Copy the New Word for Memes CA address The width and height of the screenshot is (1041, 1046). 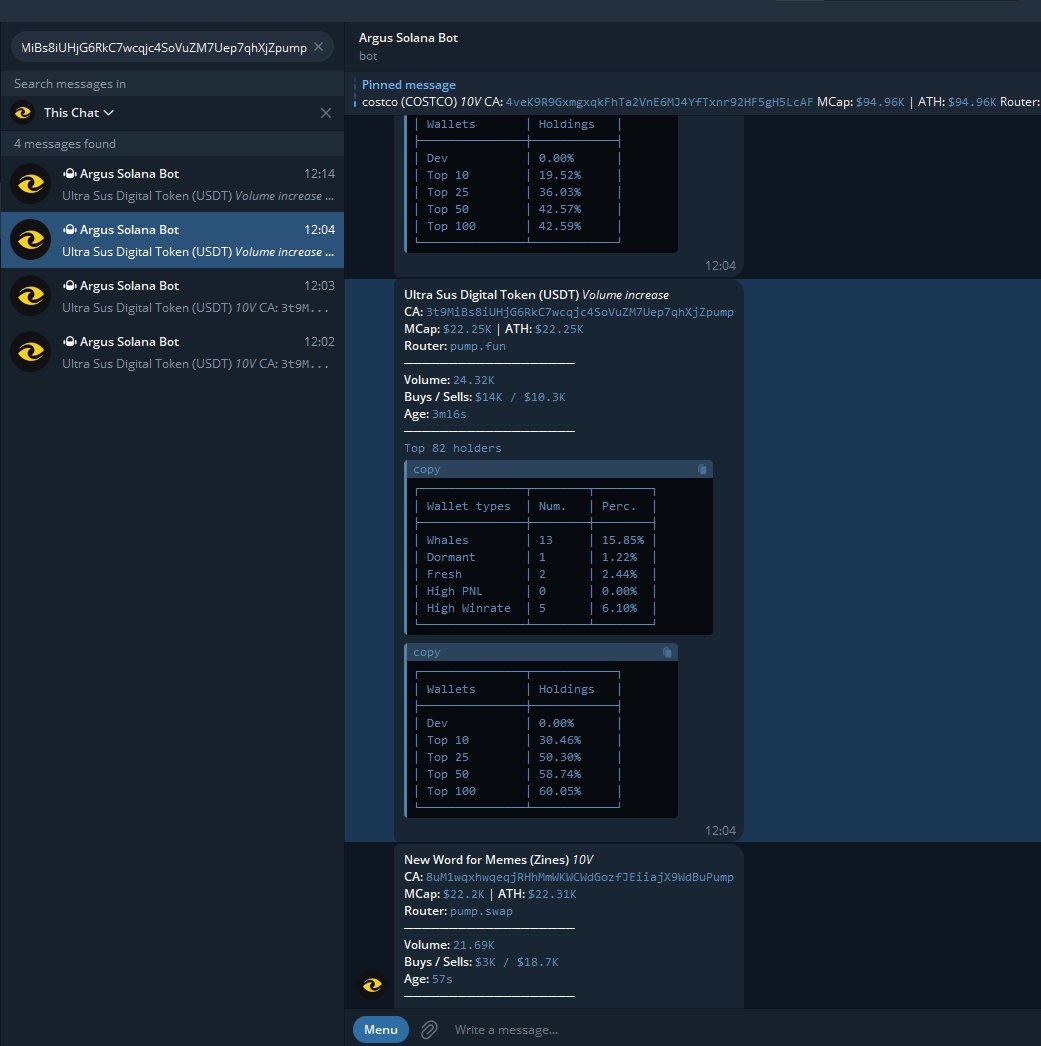(580, 877)
